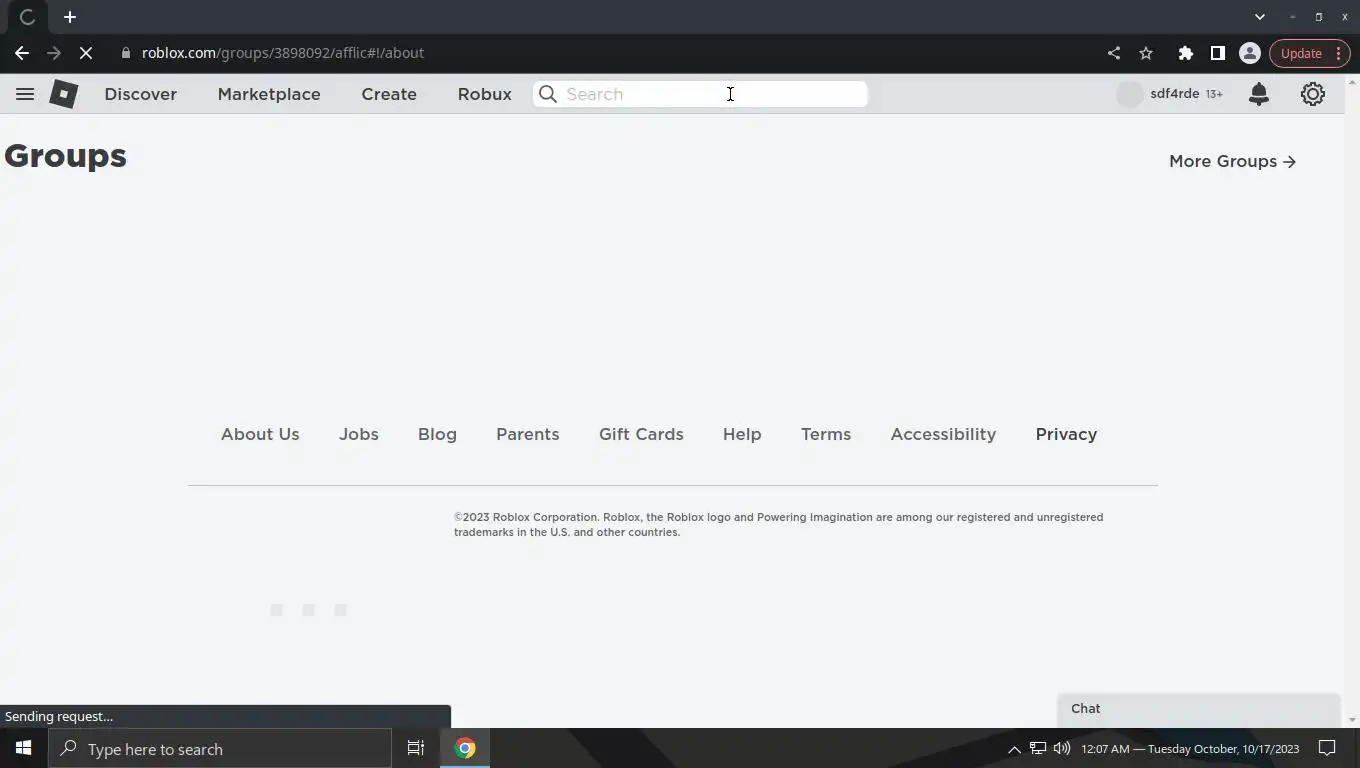Image resolution: width=1360 pixels, height=768 pixels.
Task: Open the Windows Start menu
Action: pos(24,749)
